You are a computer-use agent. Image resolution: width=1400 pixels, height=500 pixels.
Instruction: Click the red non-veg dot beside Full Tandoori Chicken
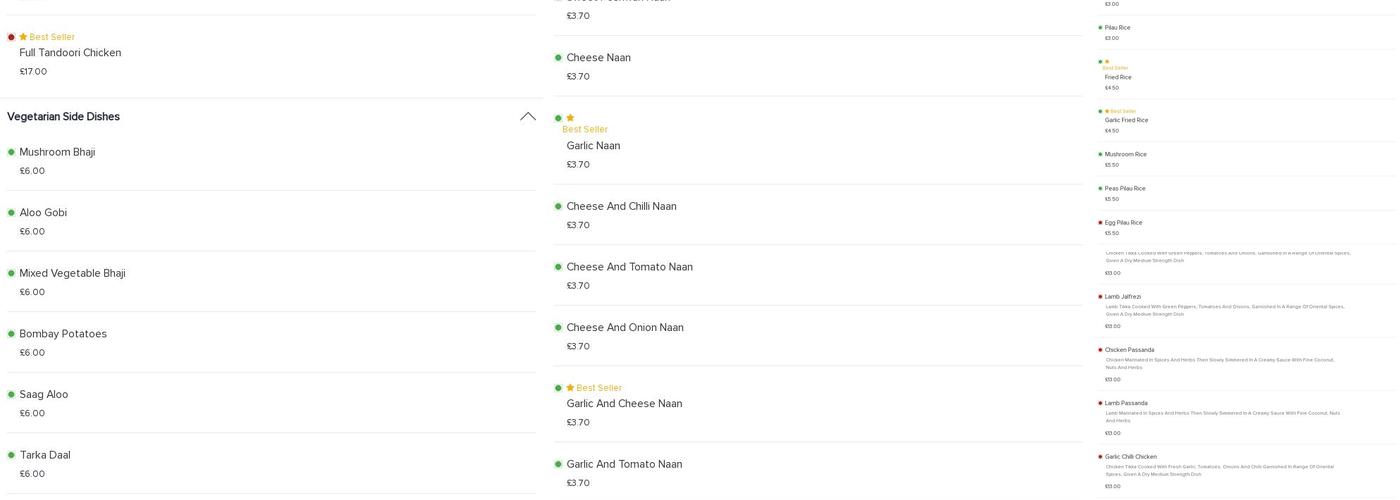click(11, 38)
